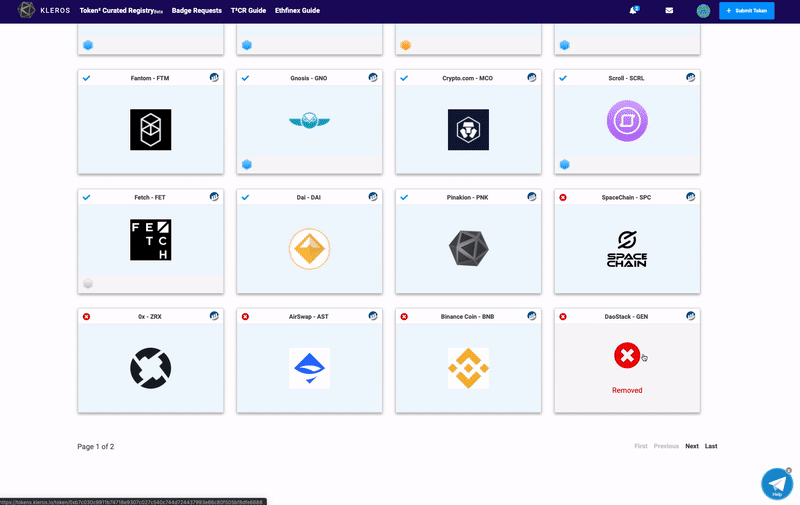This screenshot has height=505, width=800.
Task: Open the 0x ZRX logo
Action: (x=151, y=368)
